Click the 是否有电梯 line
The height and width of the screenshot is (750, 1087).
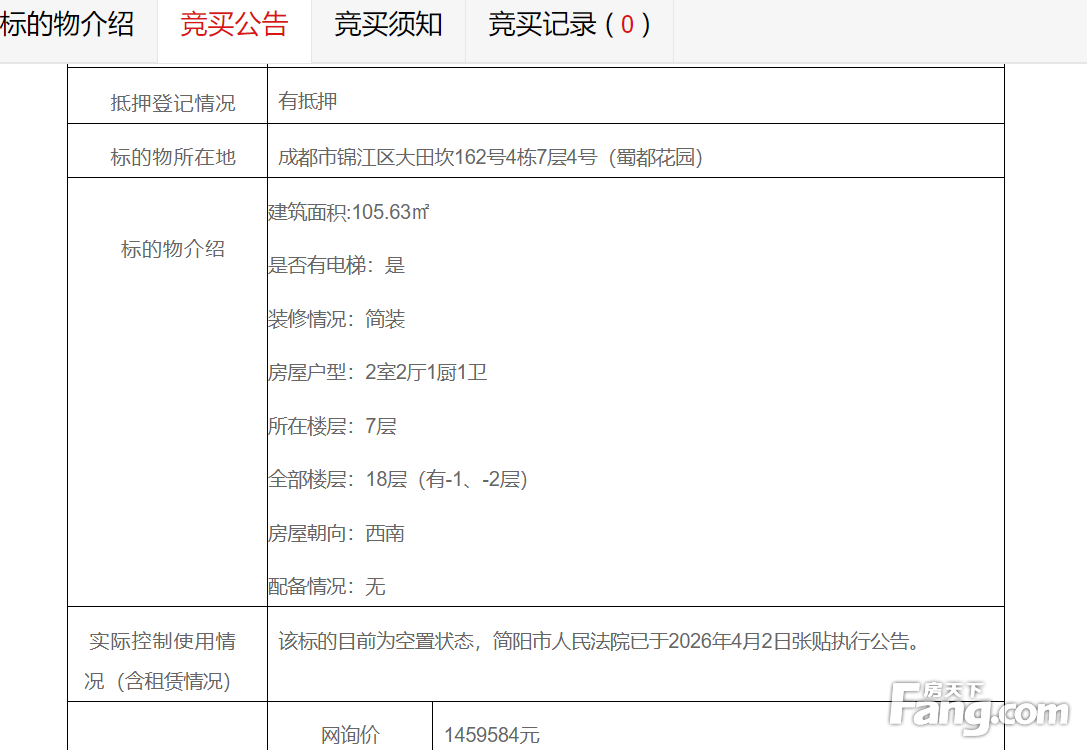pyautogui.click(x=336, y=265)
